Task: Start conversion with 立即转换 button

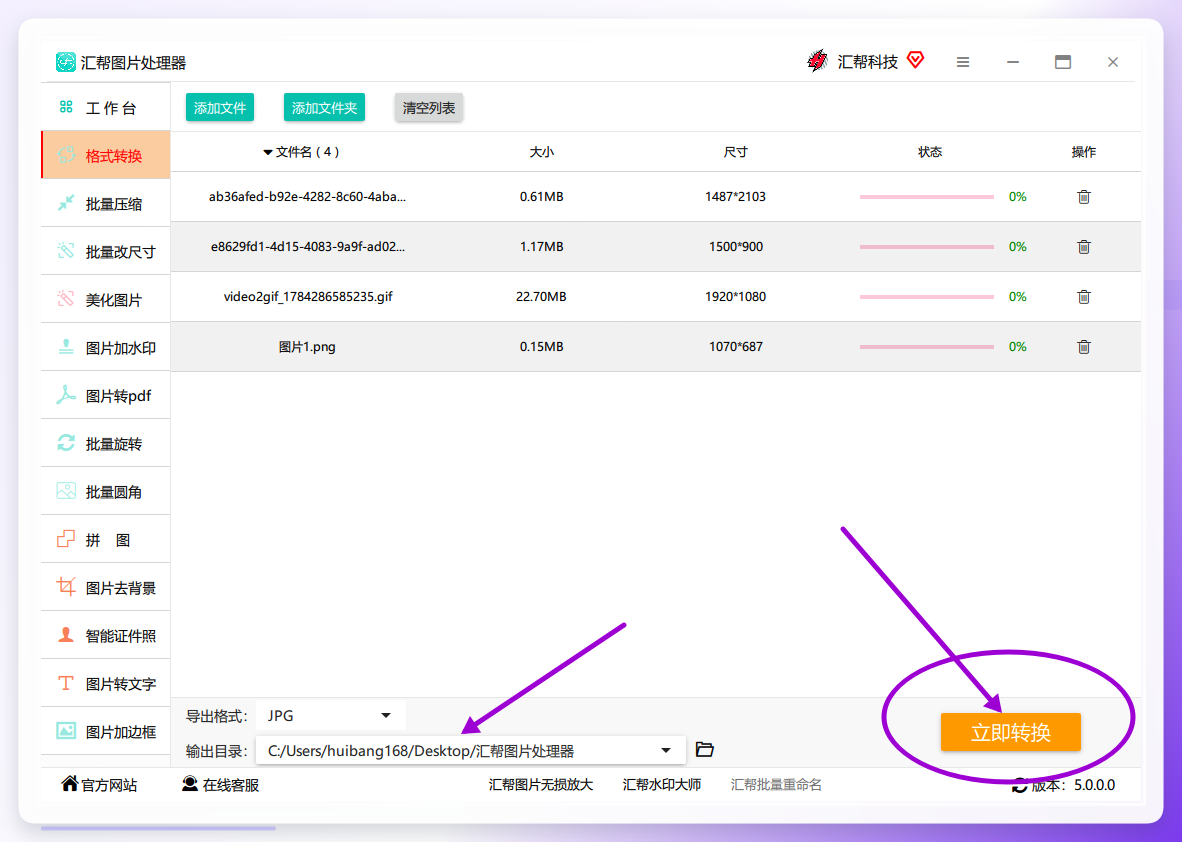Action: pyautogui.click(x=1010, y=732)
